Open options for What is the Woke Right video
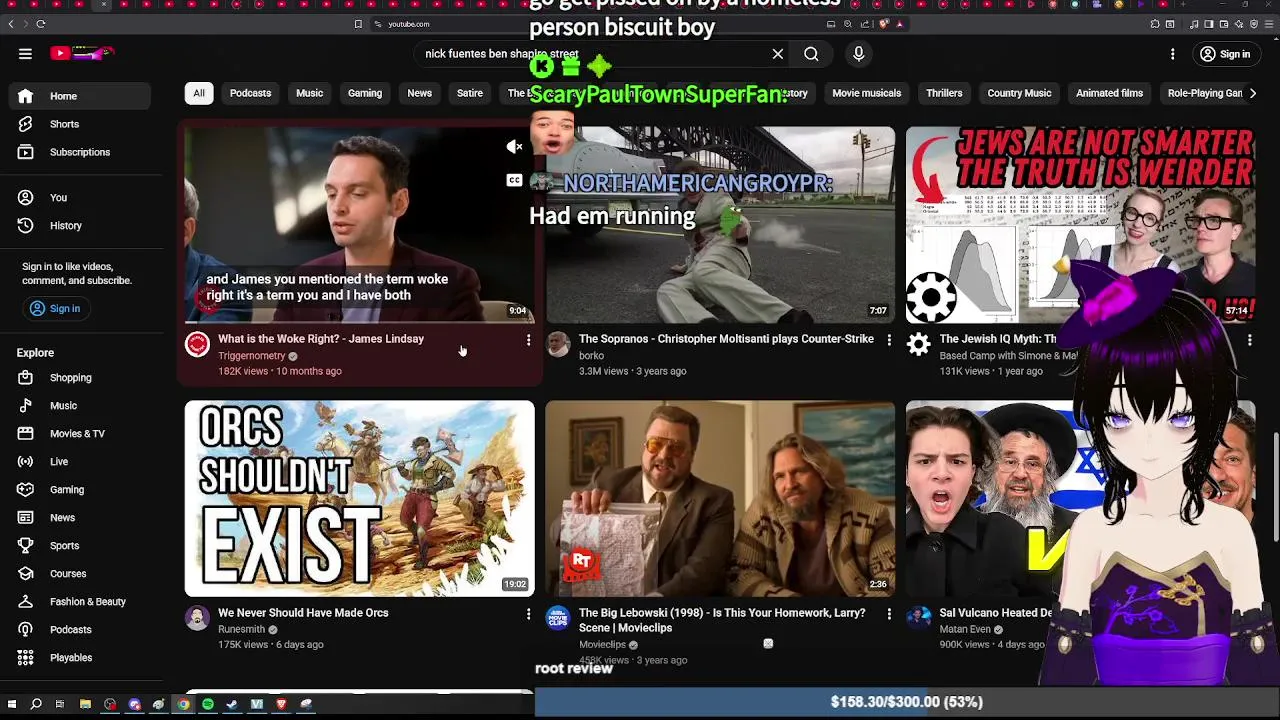Viewport: 1280px width, 720px height. click(x=528, y=341)
